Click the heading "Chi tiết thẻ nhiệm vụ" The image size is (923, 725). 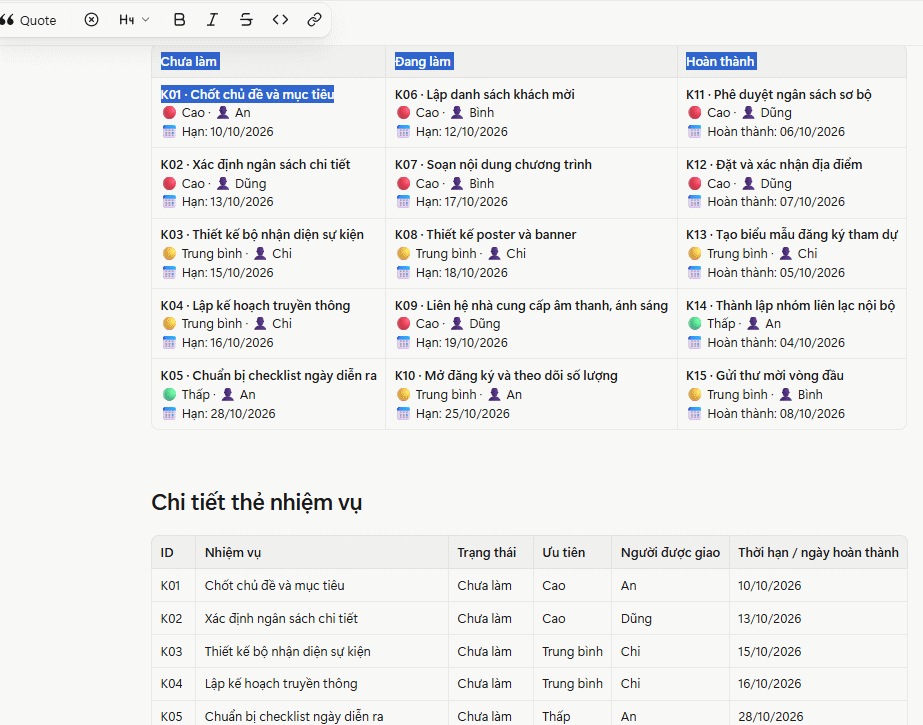257,503
